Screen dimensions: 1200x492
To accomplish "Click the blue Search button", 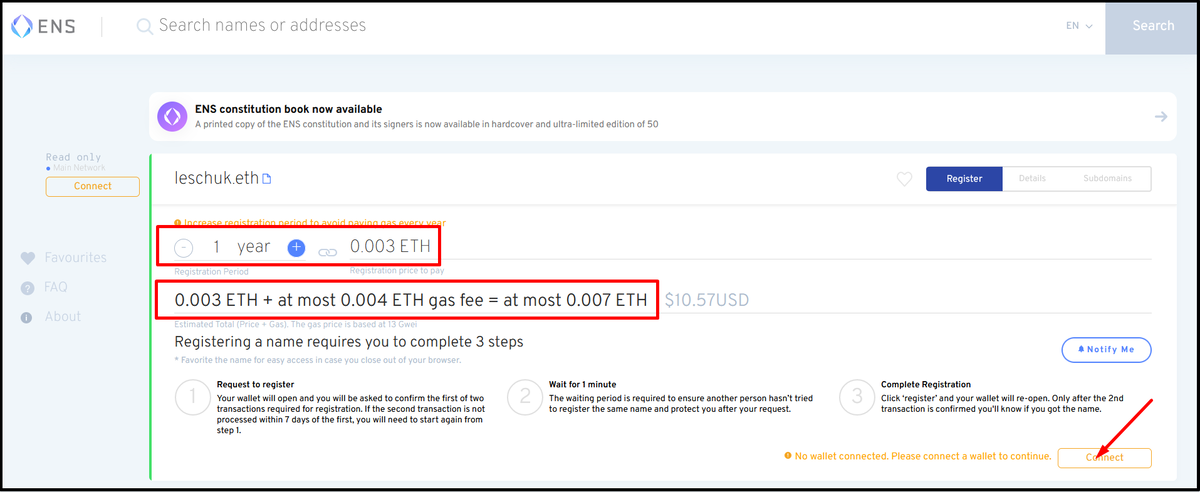I will pyautogui.click(x=1153, y=26).
